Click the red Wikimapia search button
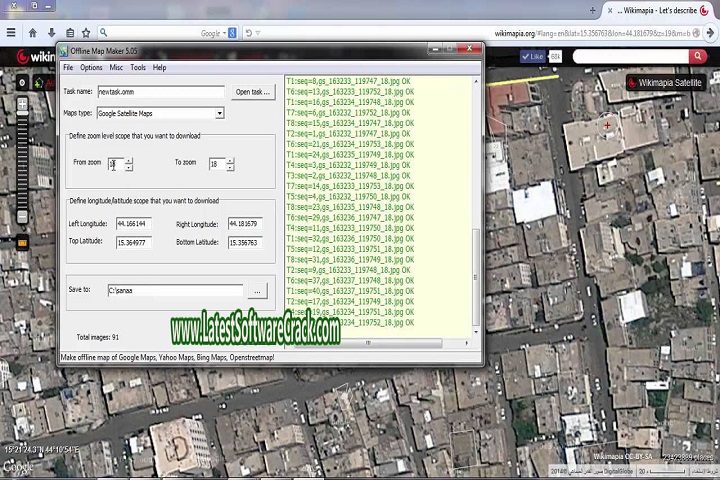720x480 pixels. (698, 57)
